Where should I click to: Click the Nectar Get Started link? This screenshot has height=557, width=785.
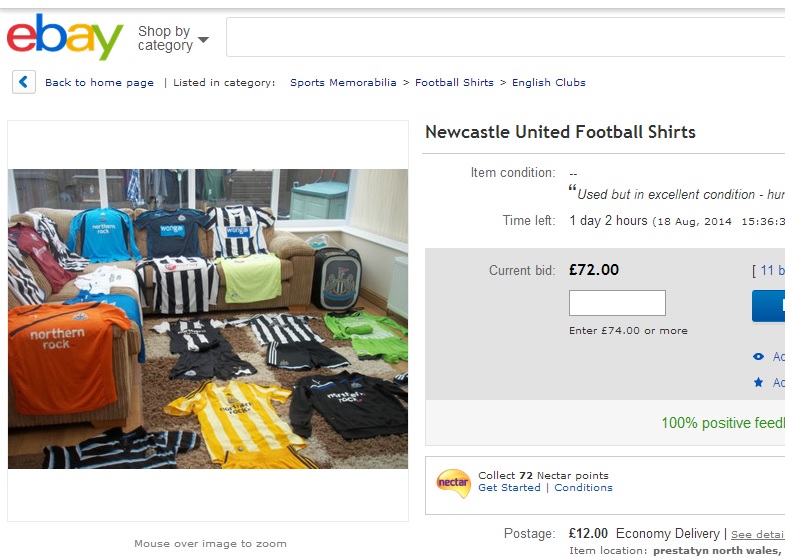(509, 488)
